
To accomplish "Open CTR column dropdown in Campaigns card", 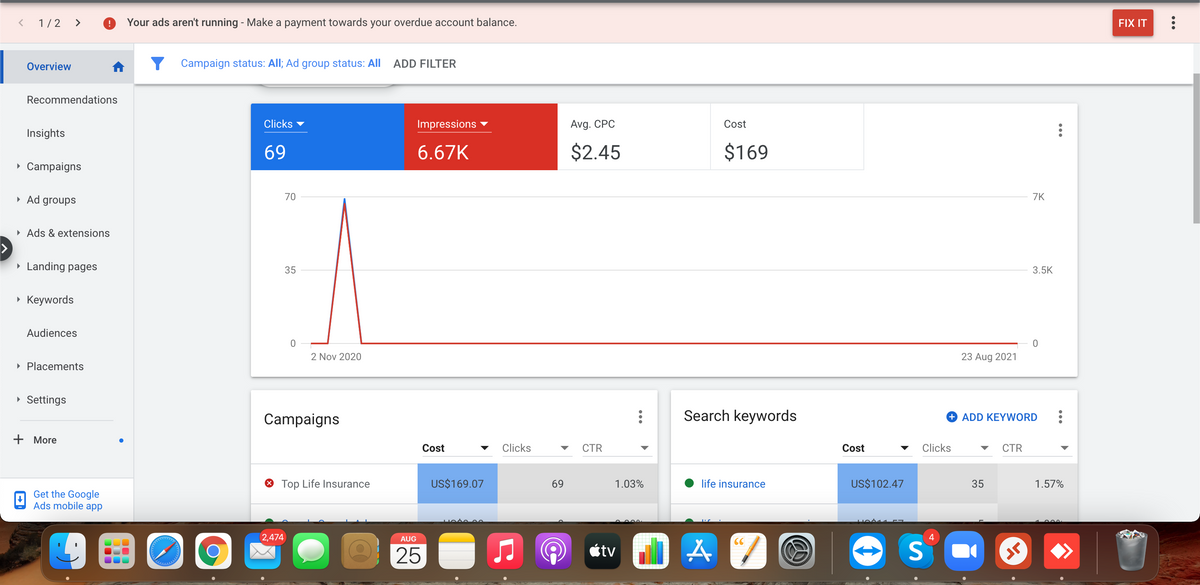I will (x=645, y=448).
